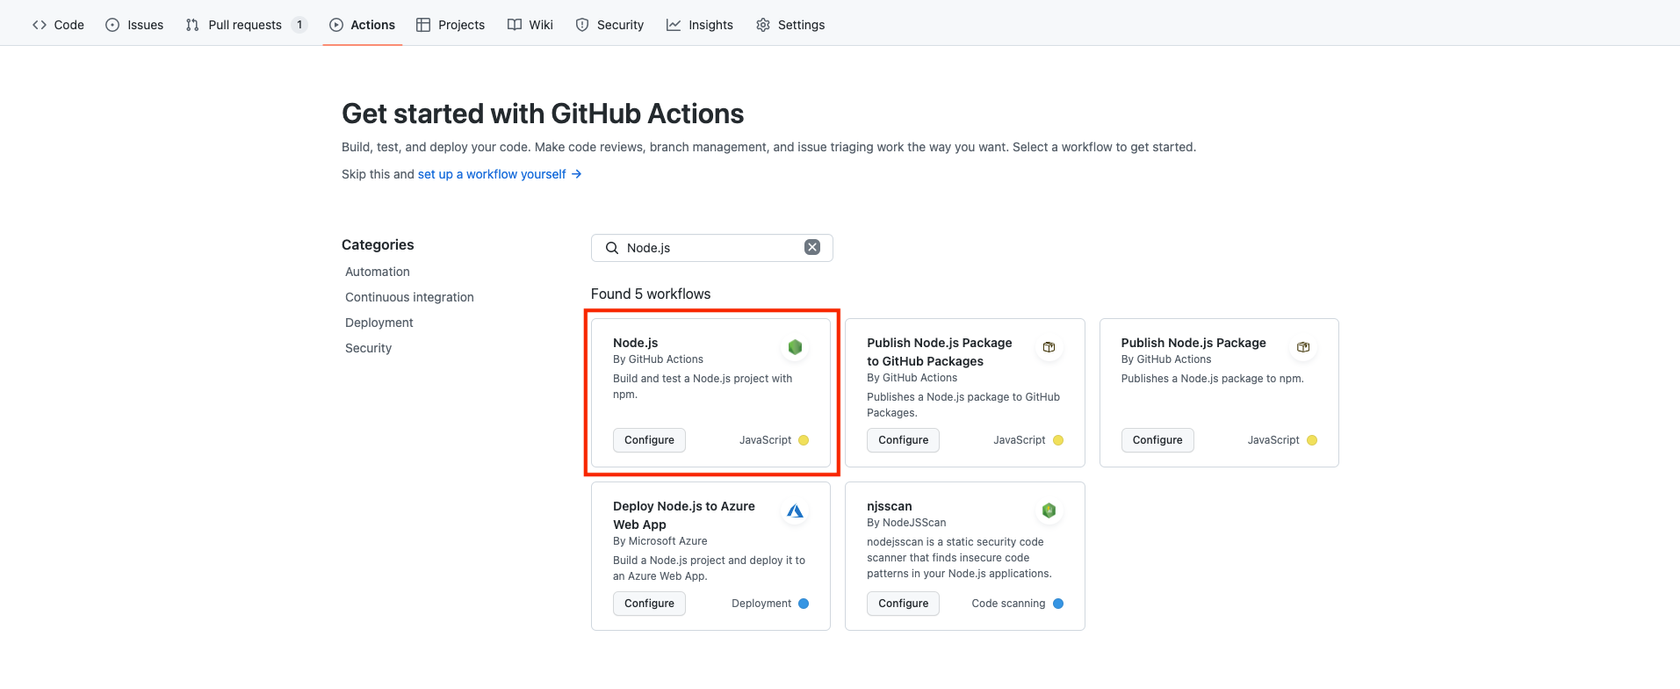
Task: Clear the workflow search text
Action: click(x=812, y=247)
